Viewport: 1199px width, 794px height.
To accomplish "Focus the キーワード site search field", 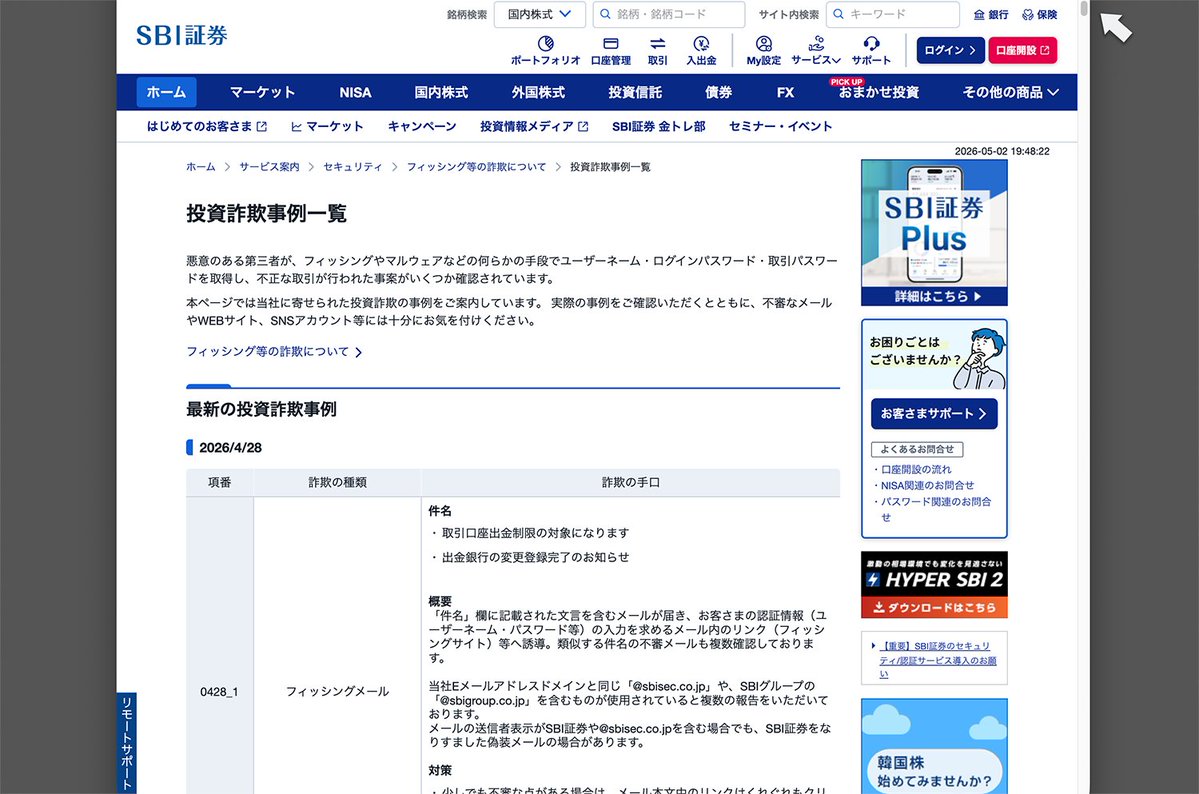I will (x=892, y=15).
